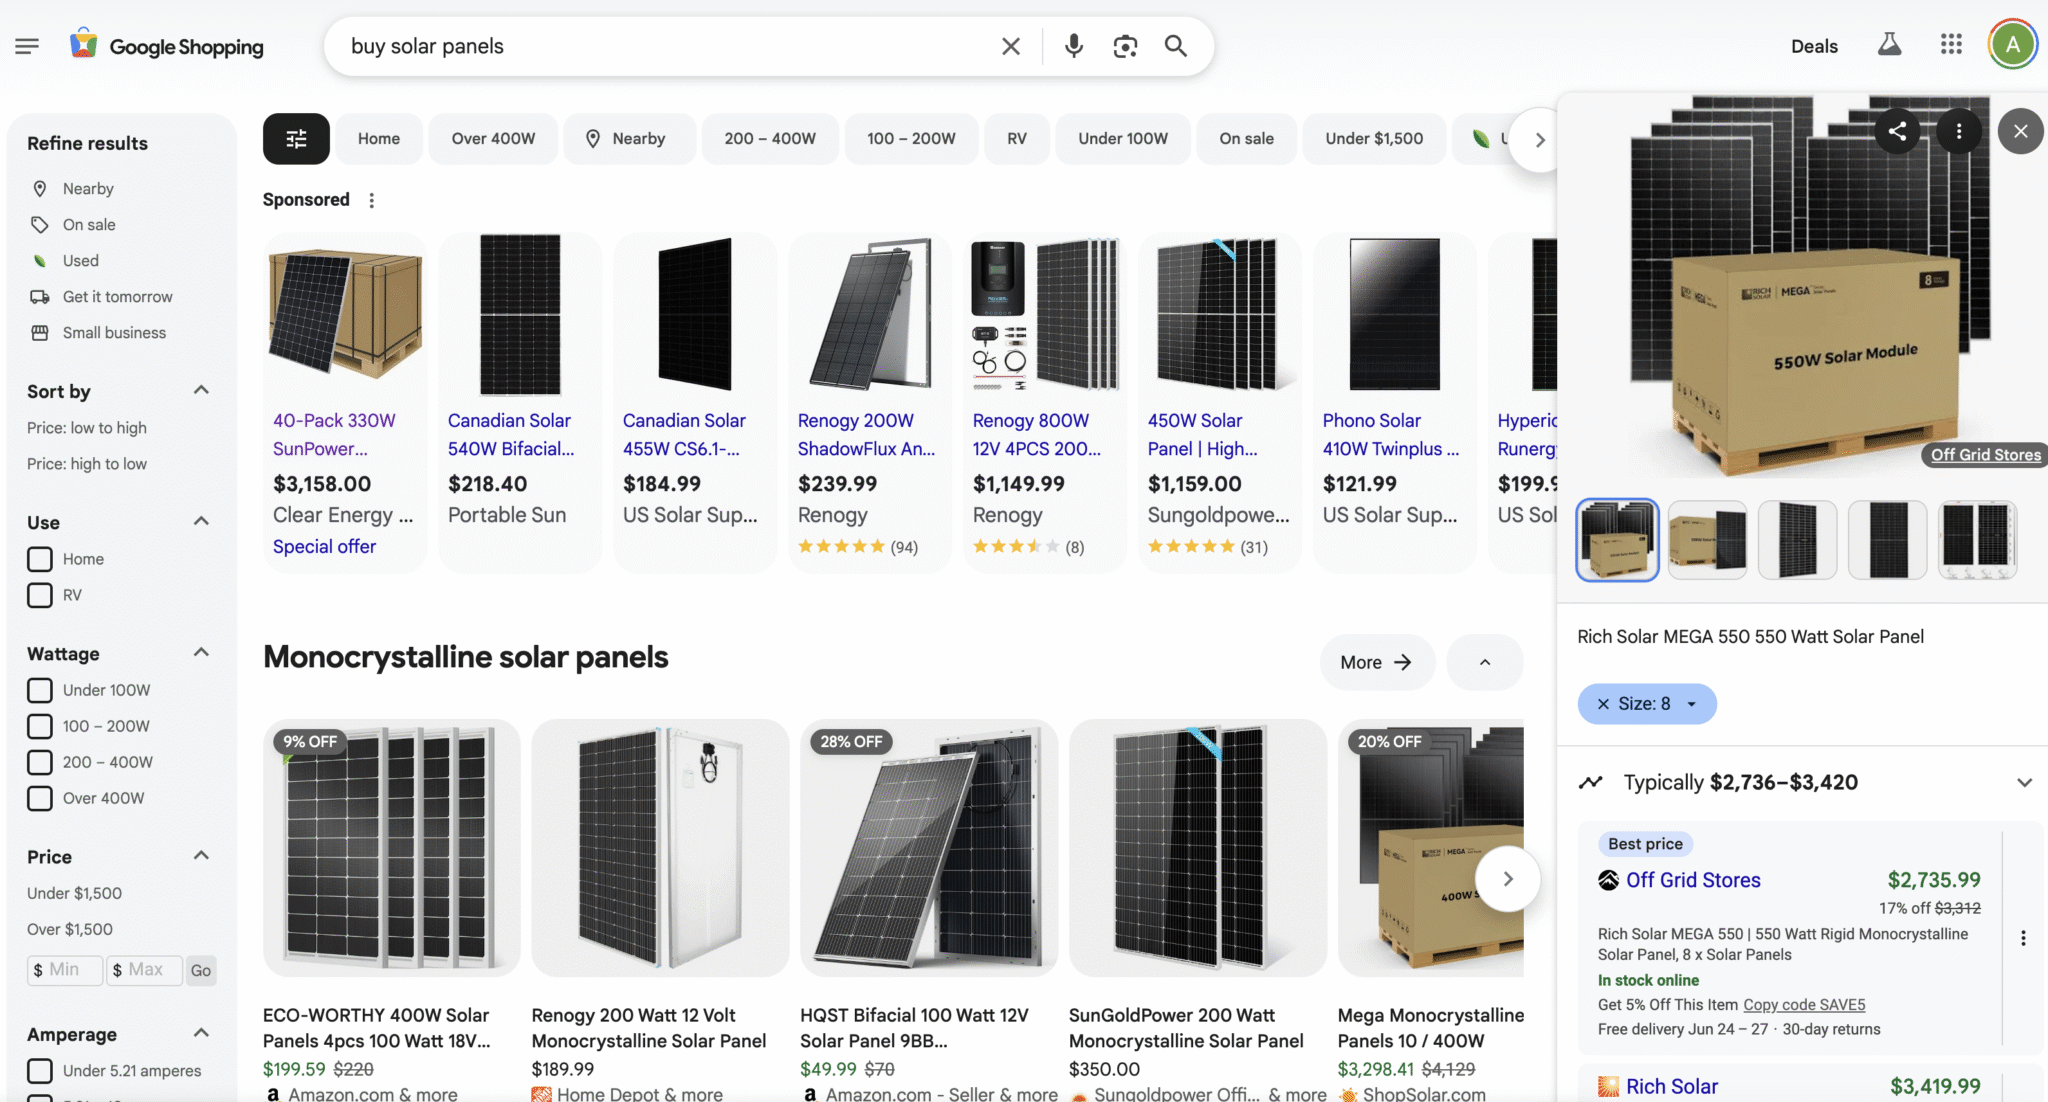Screen dimensions: 2048x1102
Task: Collapse Monocrystalline solar panels section
Action: pos(1485,662)
